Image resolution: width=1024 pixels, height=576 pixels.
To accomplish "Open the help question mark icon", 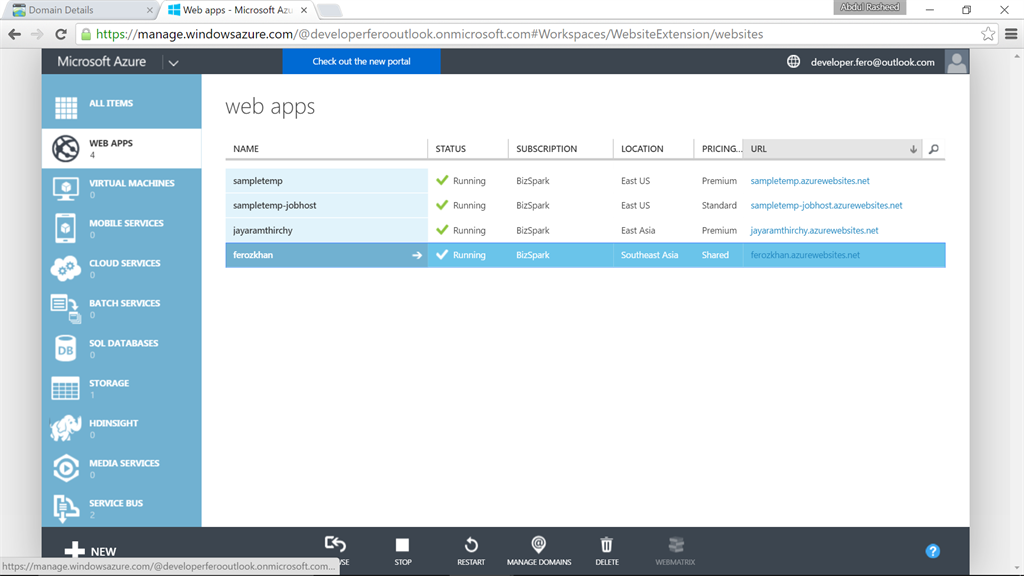I will point(933,551).
